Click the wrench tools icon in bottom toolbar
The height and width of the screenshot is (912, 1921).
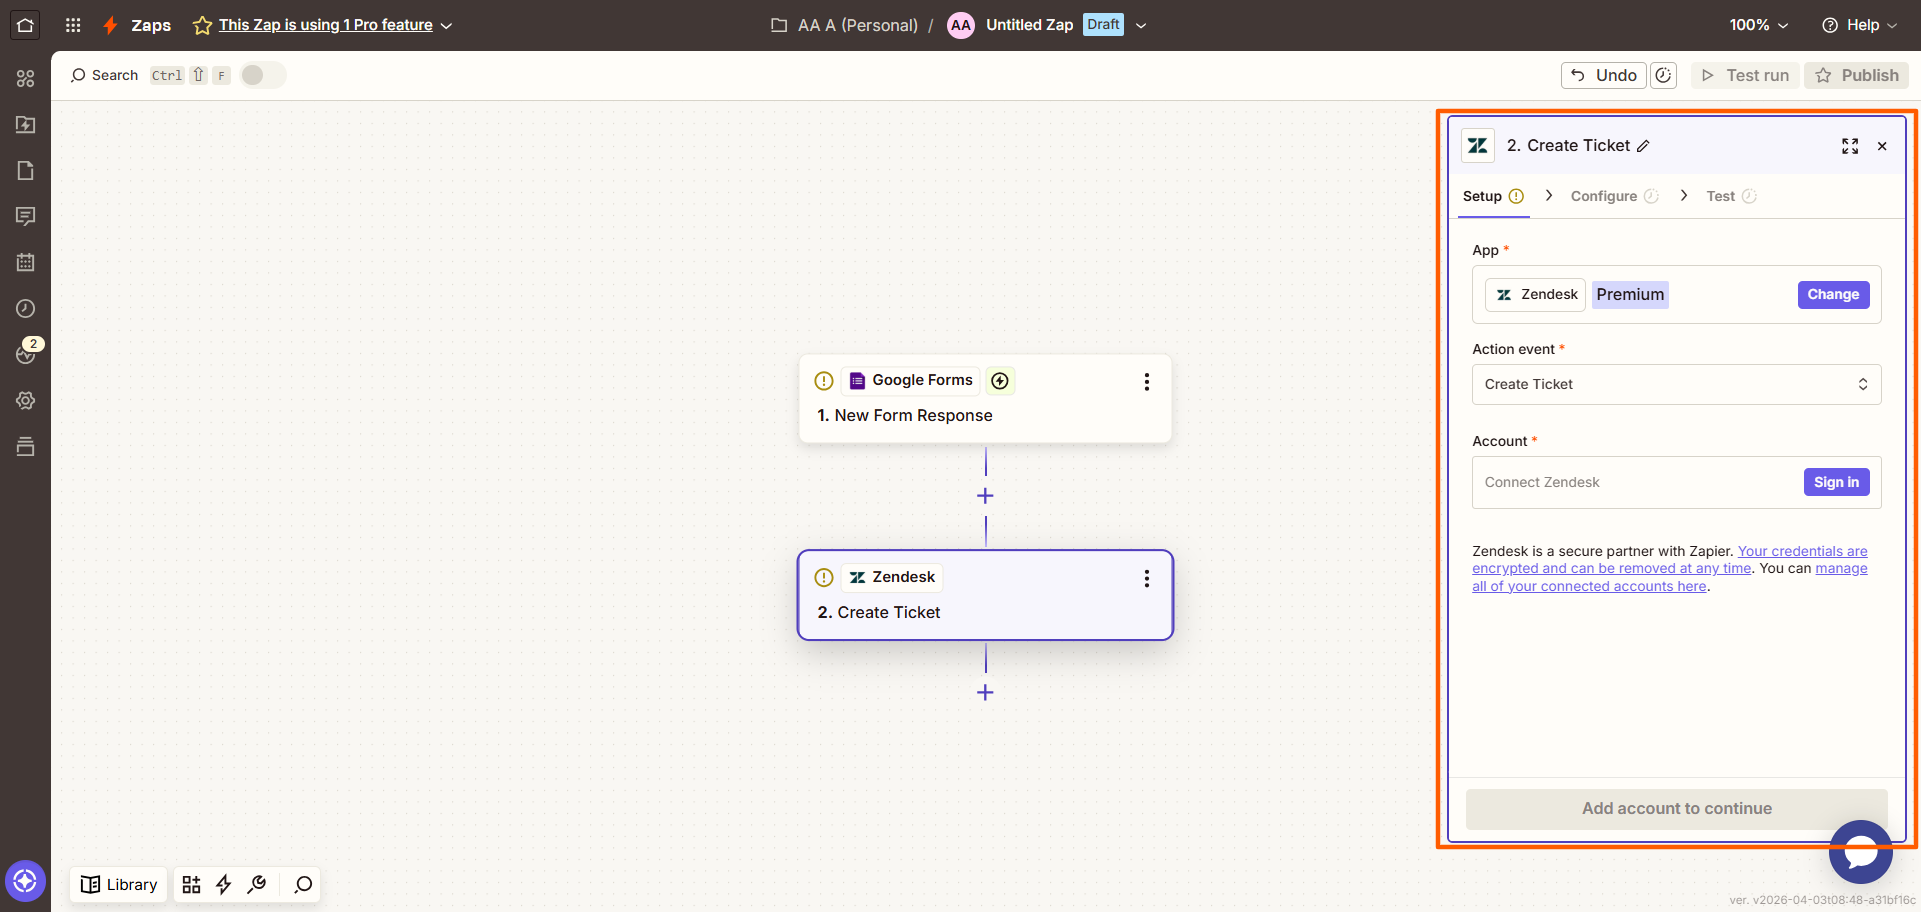(257, 884)
